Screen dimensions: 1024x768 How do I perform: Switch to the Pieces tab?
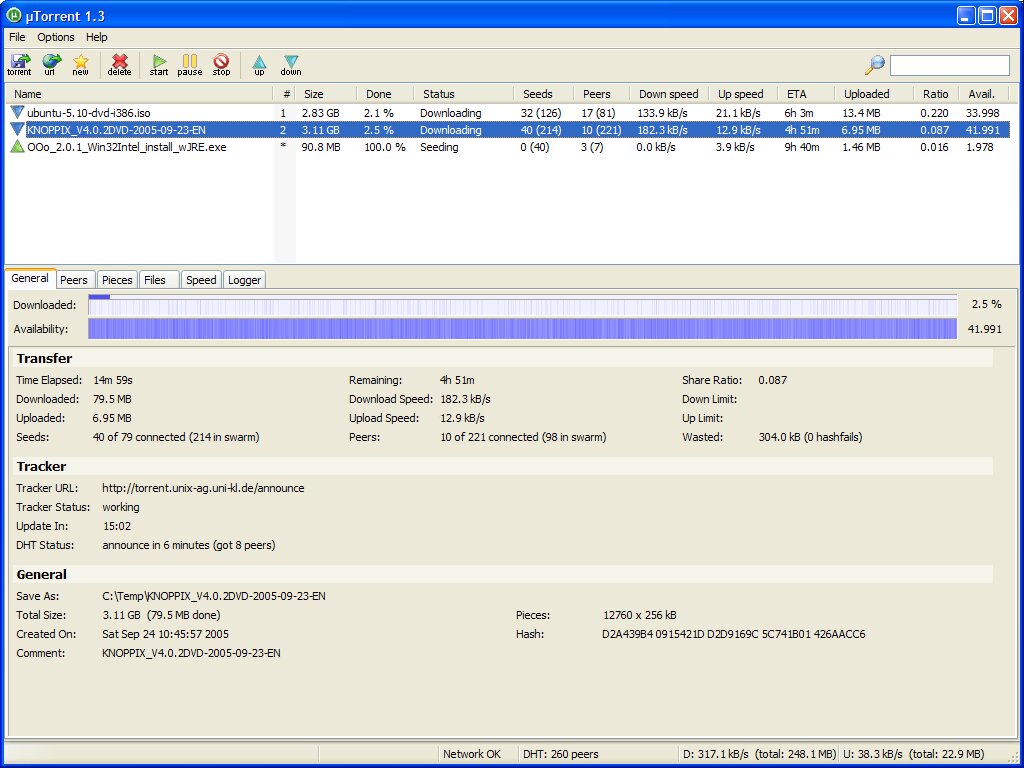(x=117, y=280)
